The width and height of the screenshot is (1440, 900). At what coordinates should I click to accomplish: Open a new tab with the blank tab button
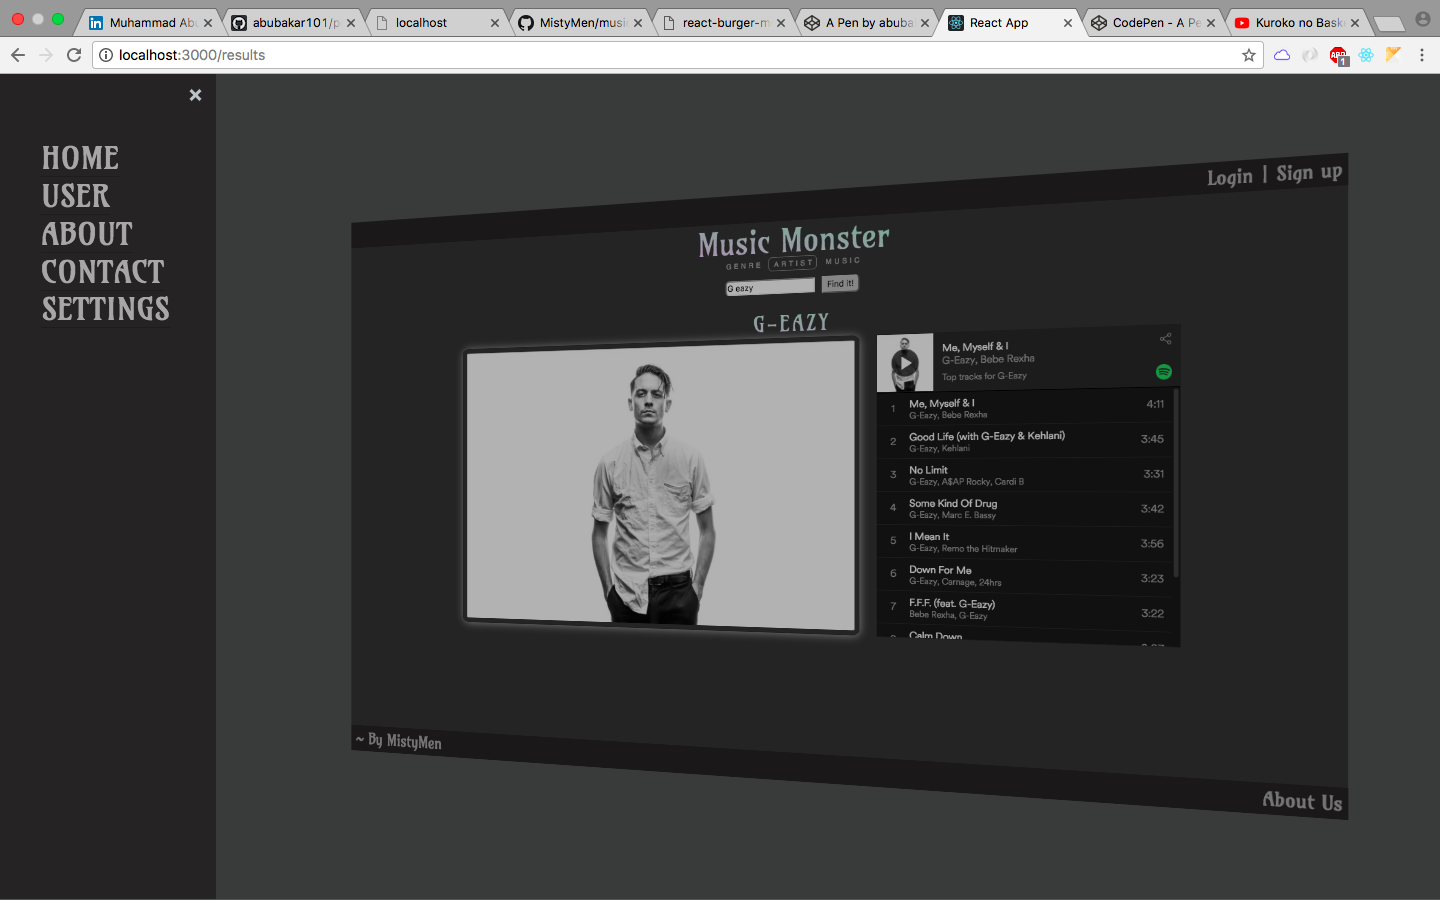point(1389,23)
